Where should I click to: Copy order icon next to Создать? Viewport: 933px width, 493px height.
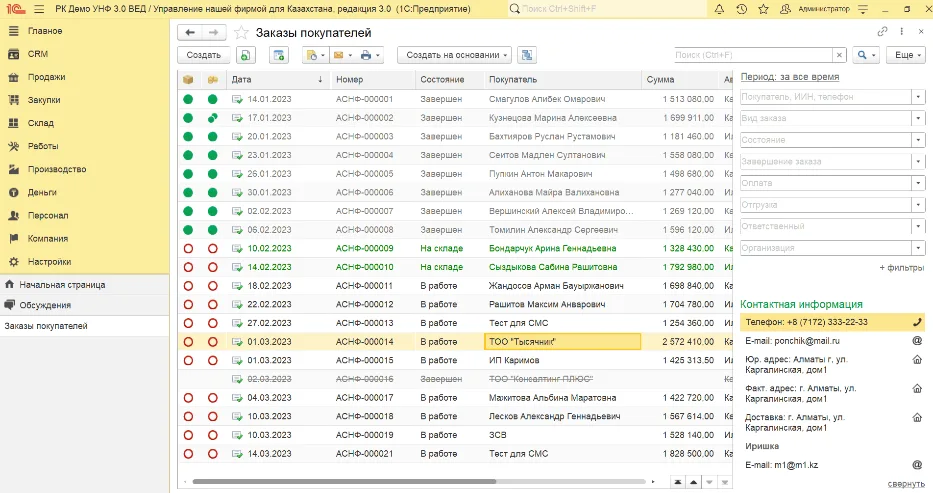click(x=245, y=55)
